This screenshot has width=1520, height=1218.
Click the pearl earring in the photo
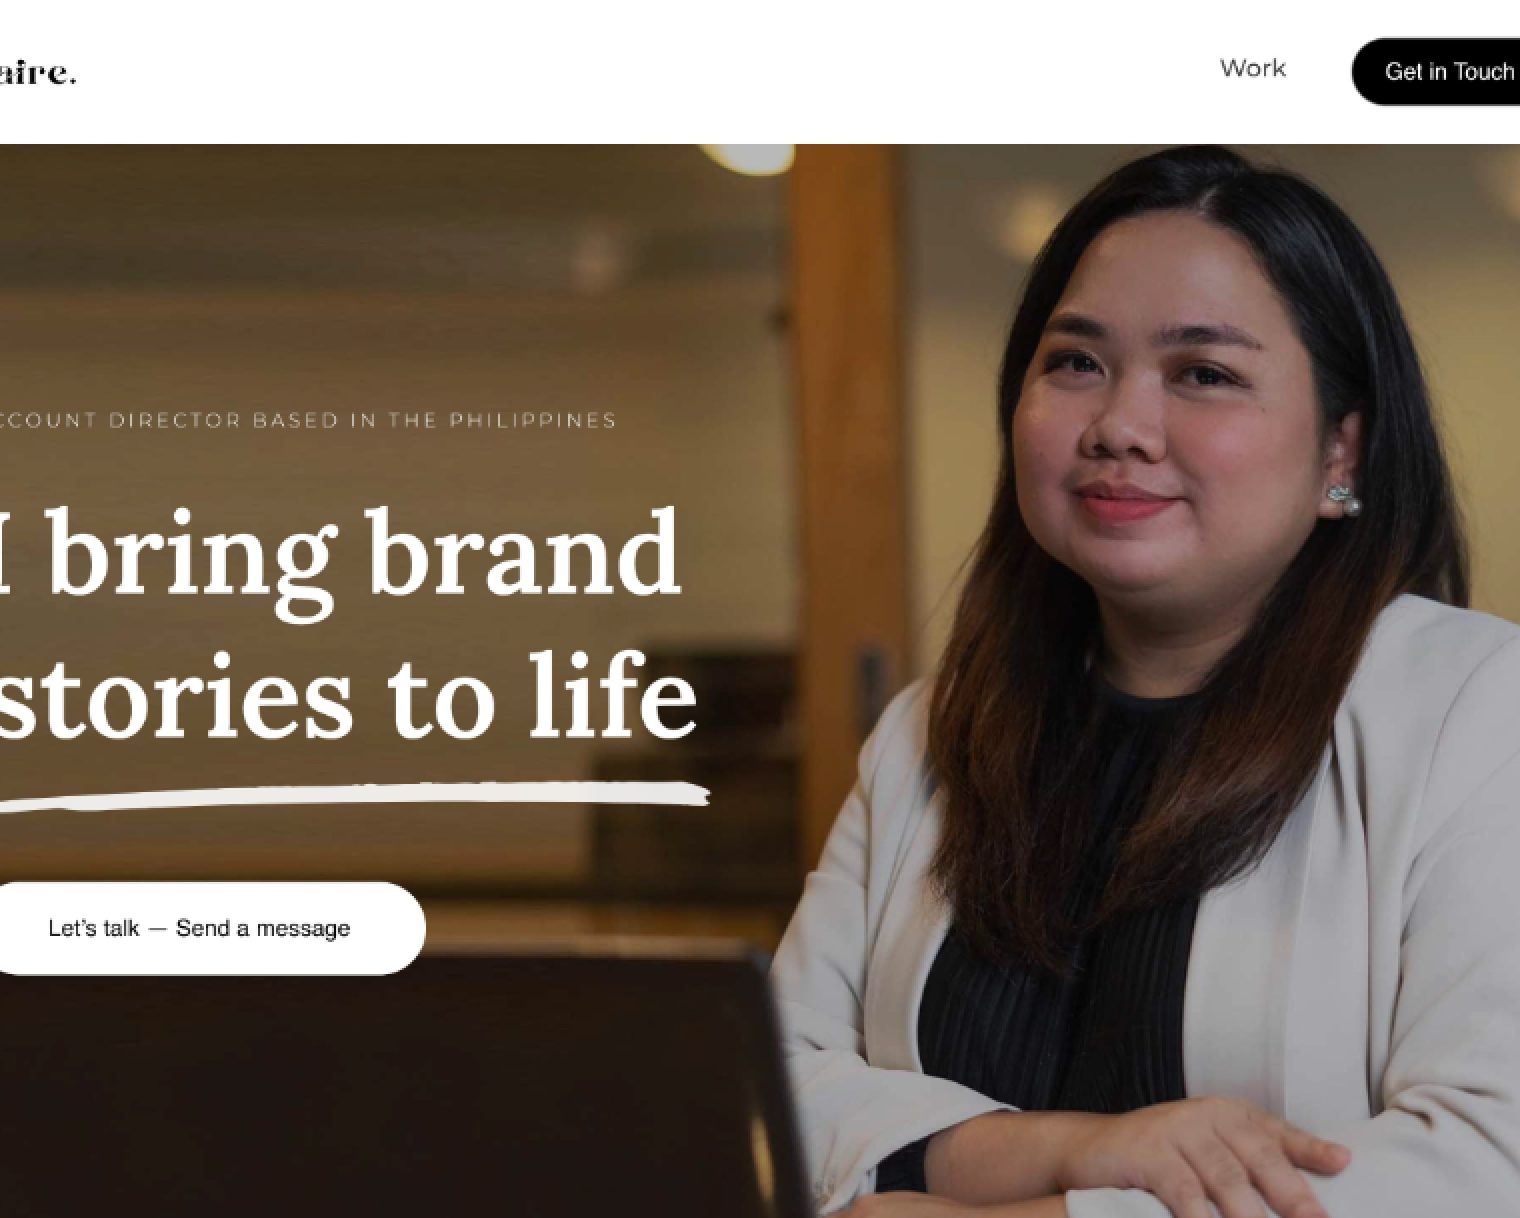(1342, 498)
